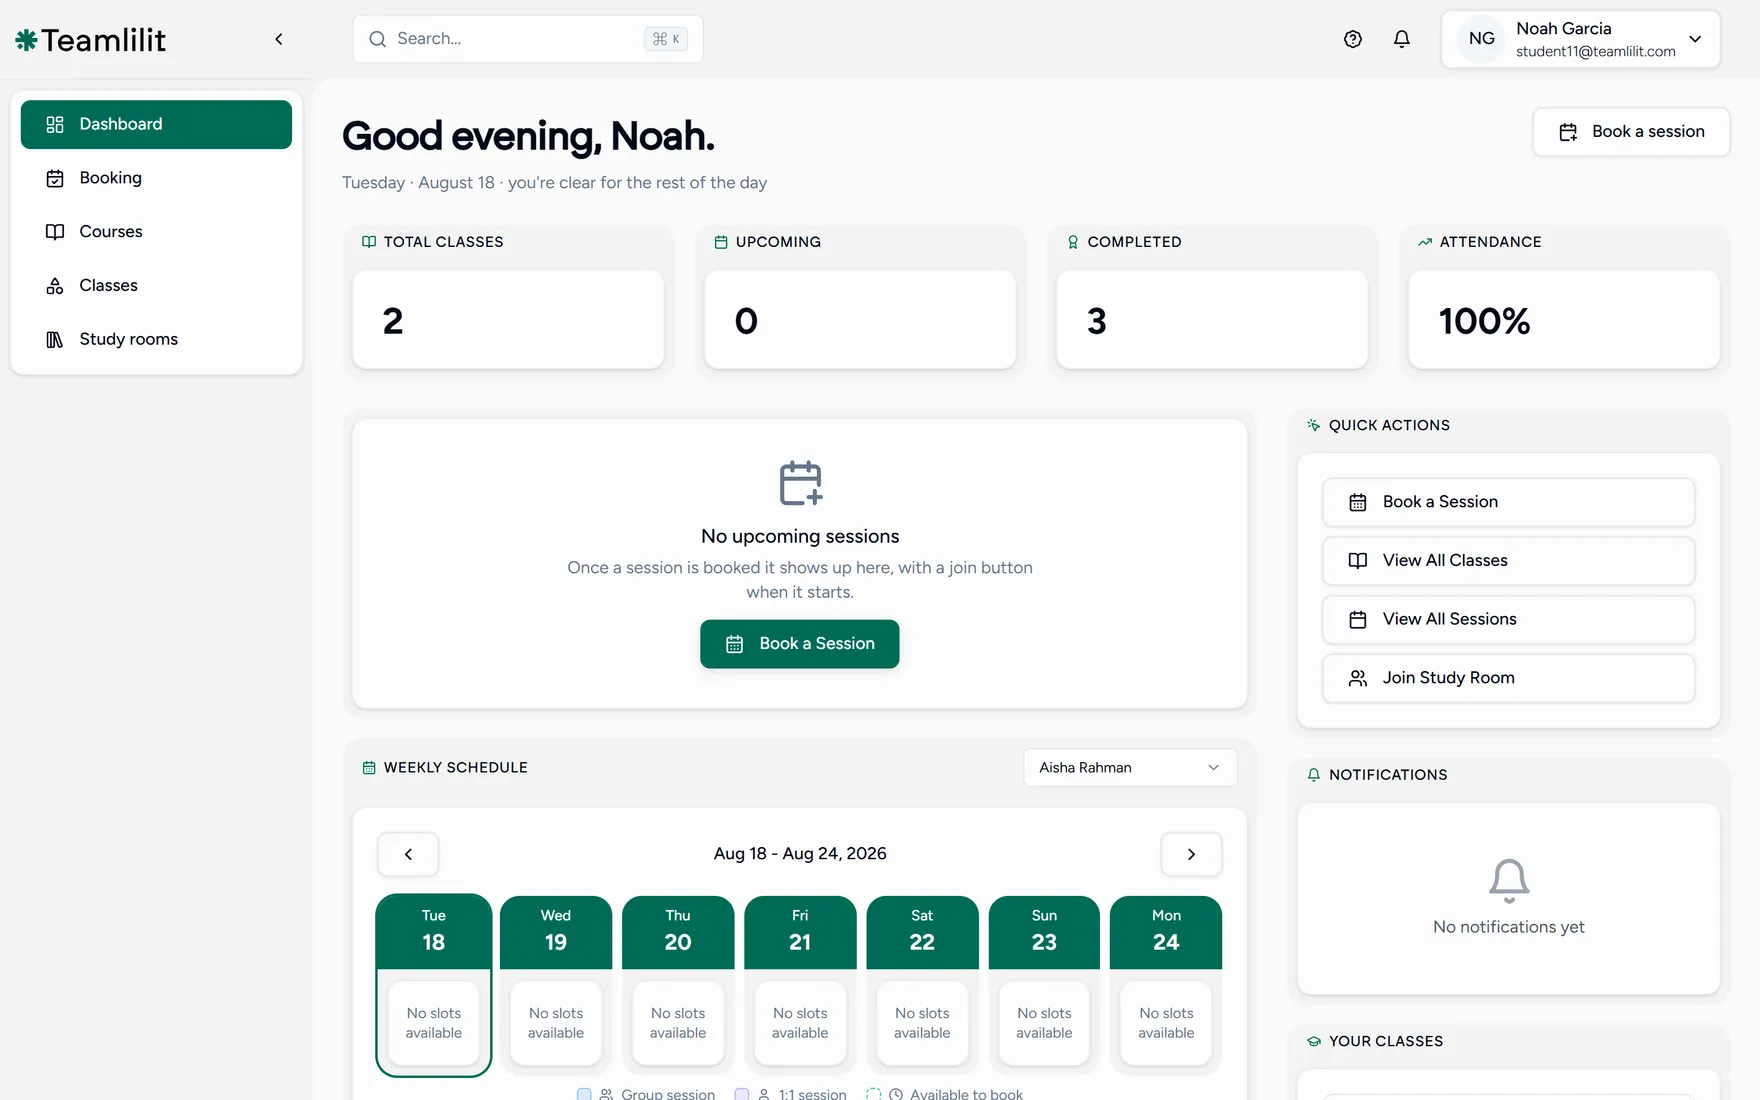Click the Upcoming calendar icon
1760x1100 pixels.
click(721, 242)
